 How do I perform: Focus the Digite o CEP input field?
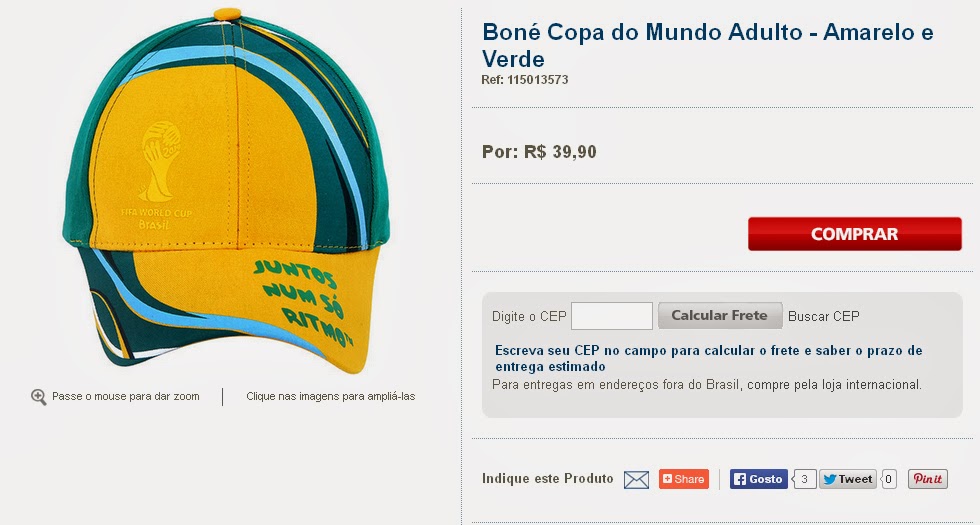tap(612, 316)
